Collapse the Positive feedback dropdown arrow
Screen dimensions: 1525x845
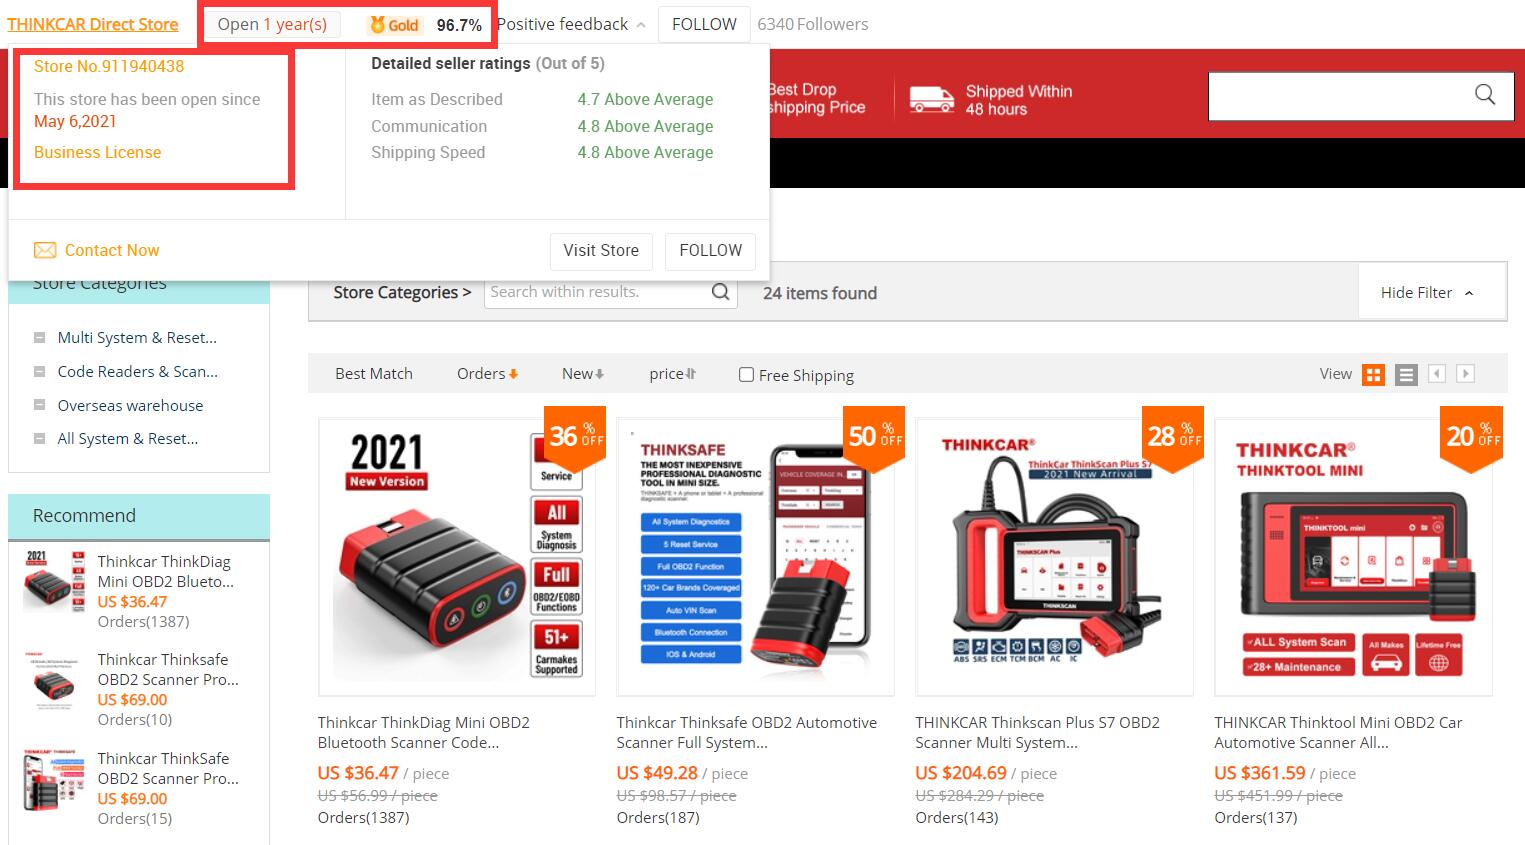pyautogui.click(x=641, y=25)
